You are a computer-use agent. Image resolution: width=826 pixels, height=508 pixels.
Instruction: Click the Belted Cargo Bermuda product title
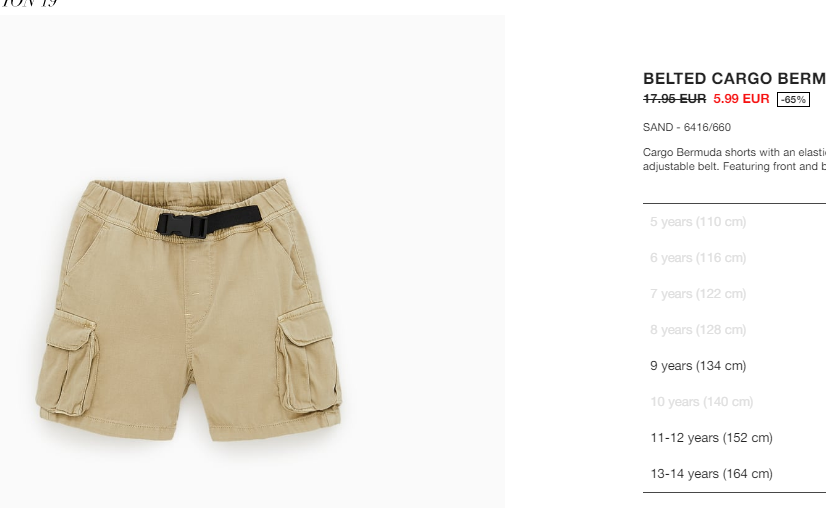coord(734,79)
